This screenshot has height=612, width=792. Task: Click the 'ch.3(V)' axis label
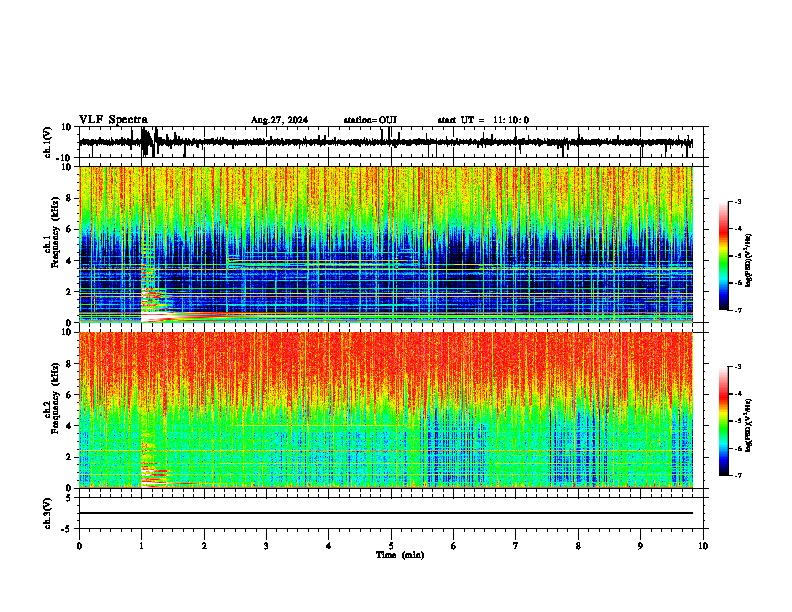pyautogui.click(x=48, y=513)
